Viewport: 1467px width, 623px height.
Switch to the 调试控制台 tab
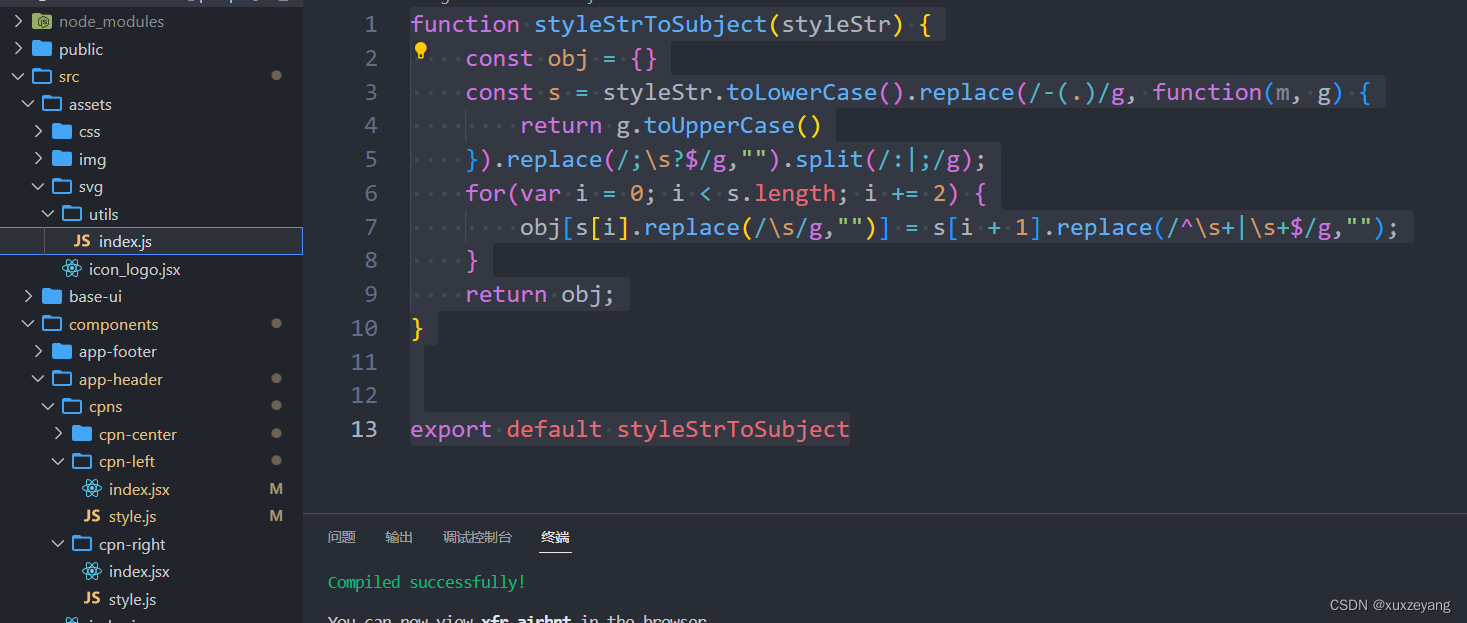(x=477, y=537)
